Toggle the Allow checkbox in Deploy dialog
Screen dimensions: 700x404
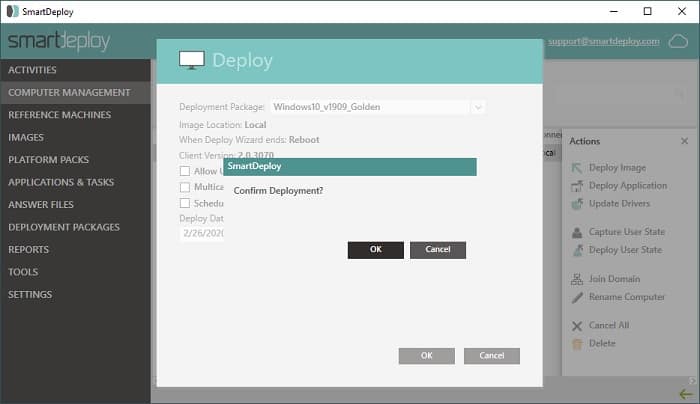(x=185, y=172)
